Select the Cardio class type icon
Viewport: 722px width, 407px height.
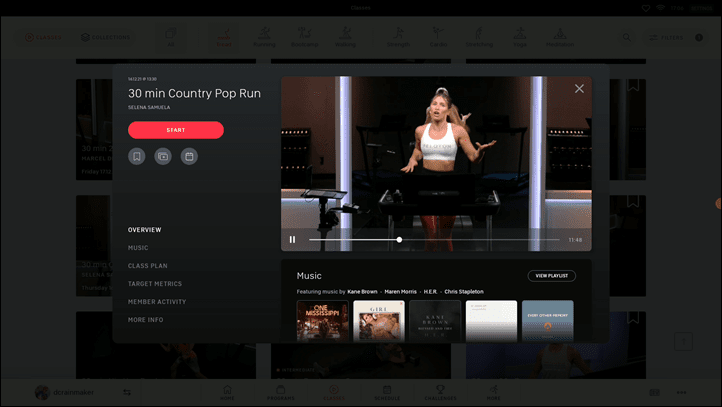[438, 37]
